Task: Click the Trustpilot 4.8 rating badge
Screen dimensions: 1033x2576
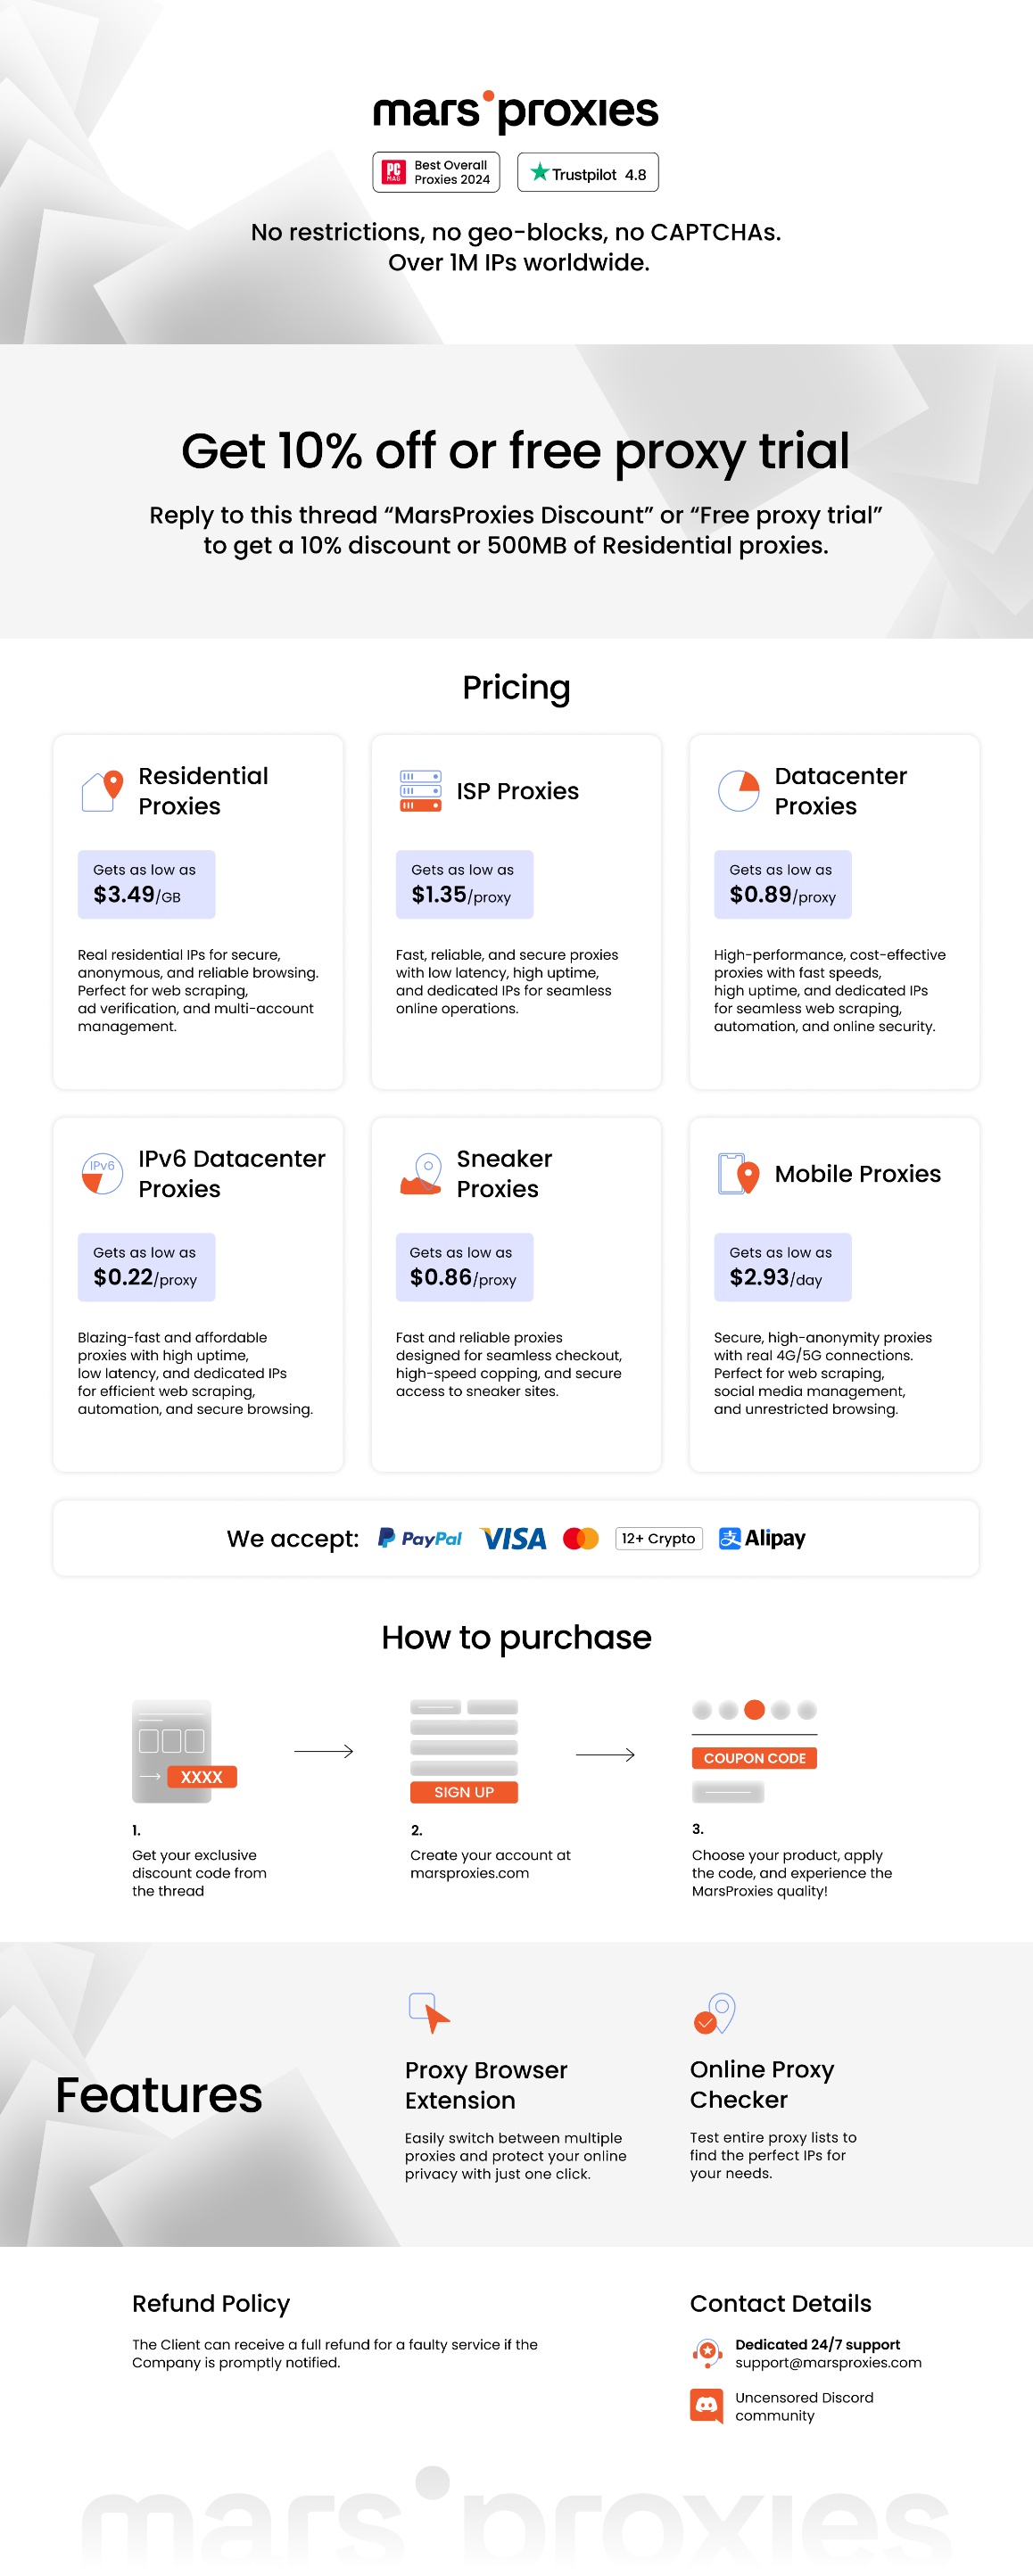Action: point(587,172)
